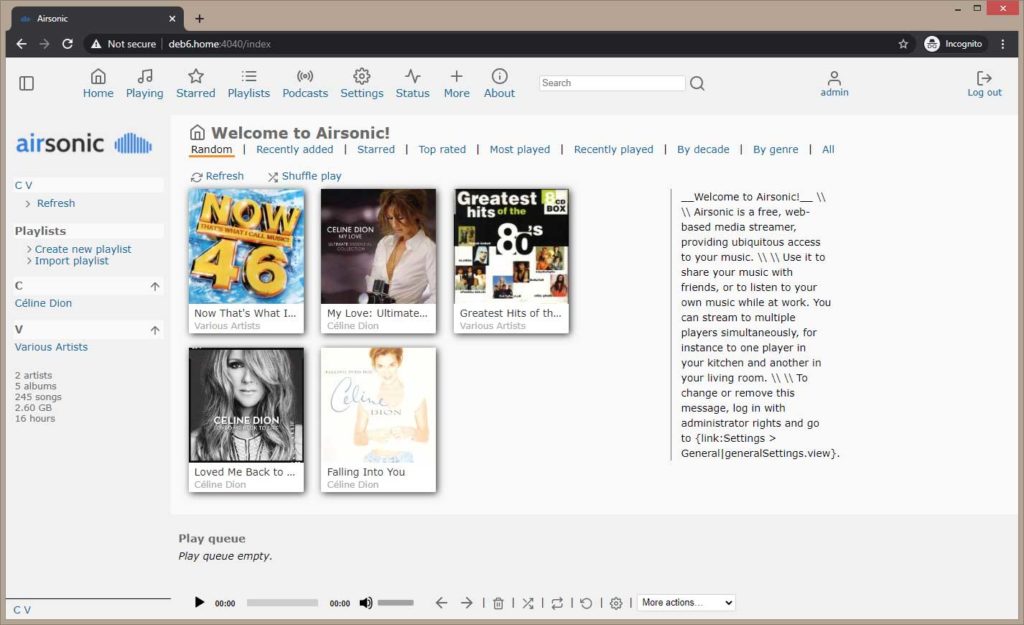Go back in browser history
Screen dimensions: 1024x625
tap(22, 44)
